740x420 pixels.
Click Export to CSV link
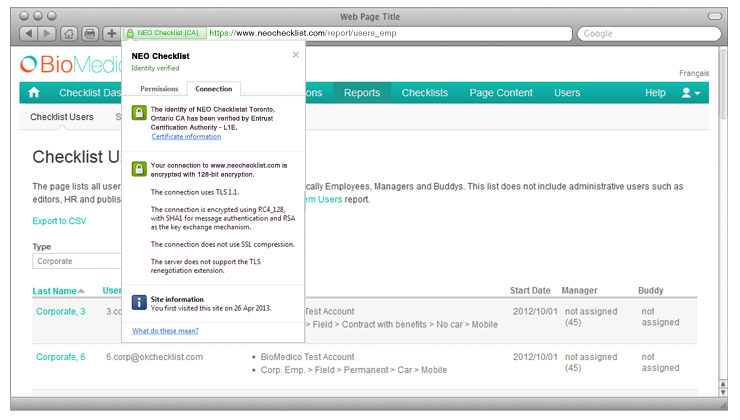coord(59,221)
